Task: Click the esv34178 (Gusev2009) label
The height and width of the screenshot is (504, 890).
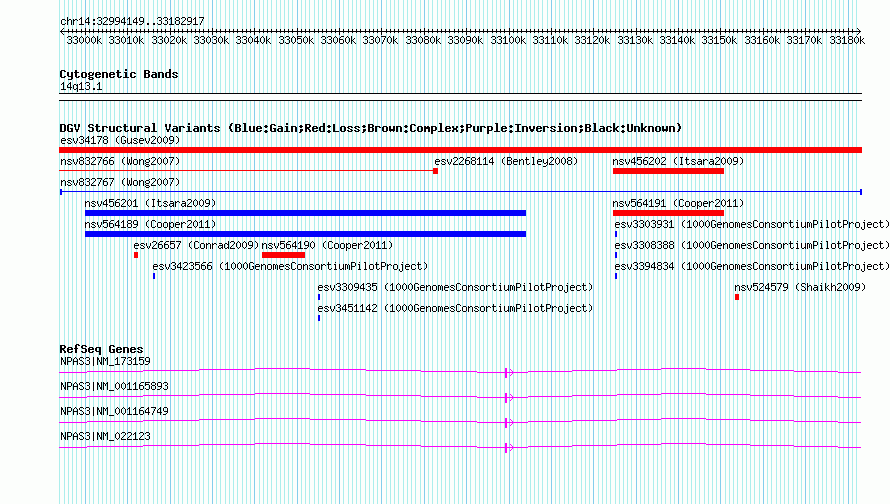Action: pos(120,140)
